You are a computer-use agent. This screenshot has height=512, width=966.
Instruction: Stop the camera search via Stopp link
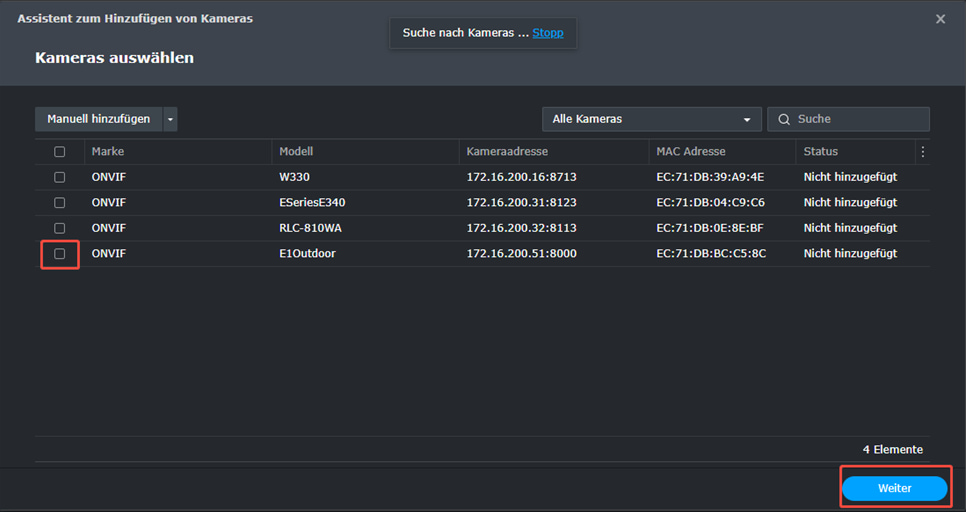coord(548,33)
